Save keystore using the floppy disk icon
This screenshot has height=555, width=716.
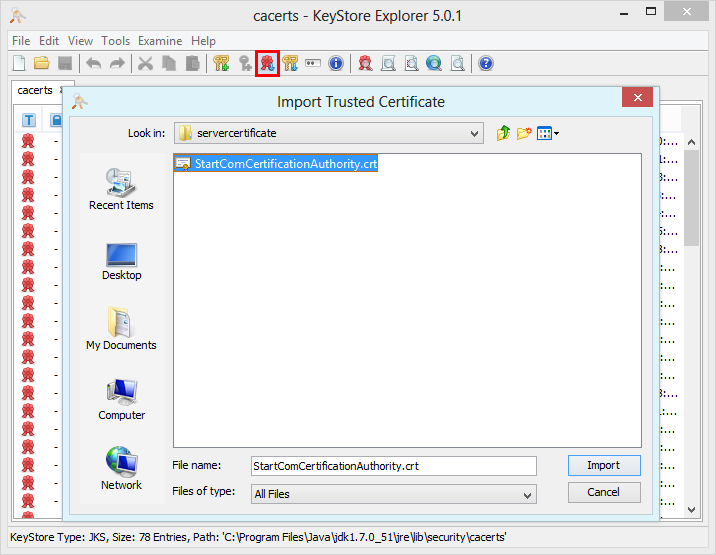65,63
